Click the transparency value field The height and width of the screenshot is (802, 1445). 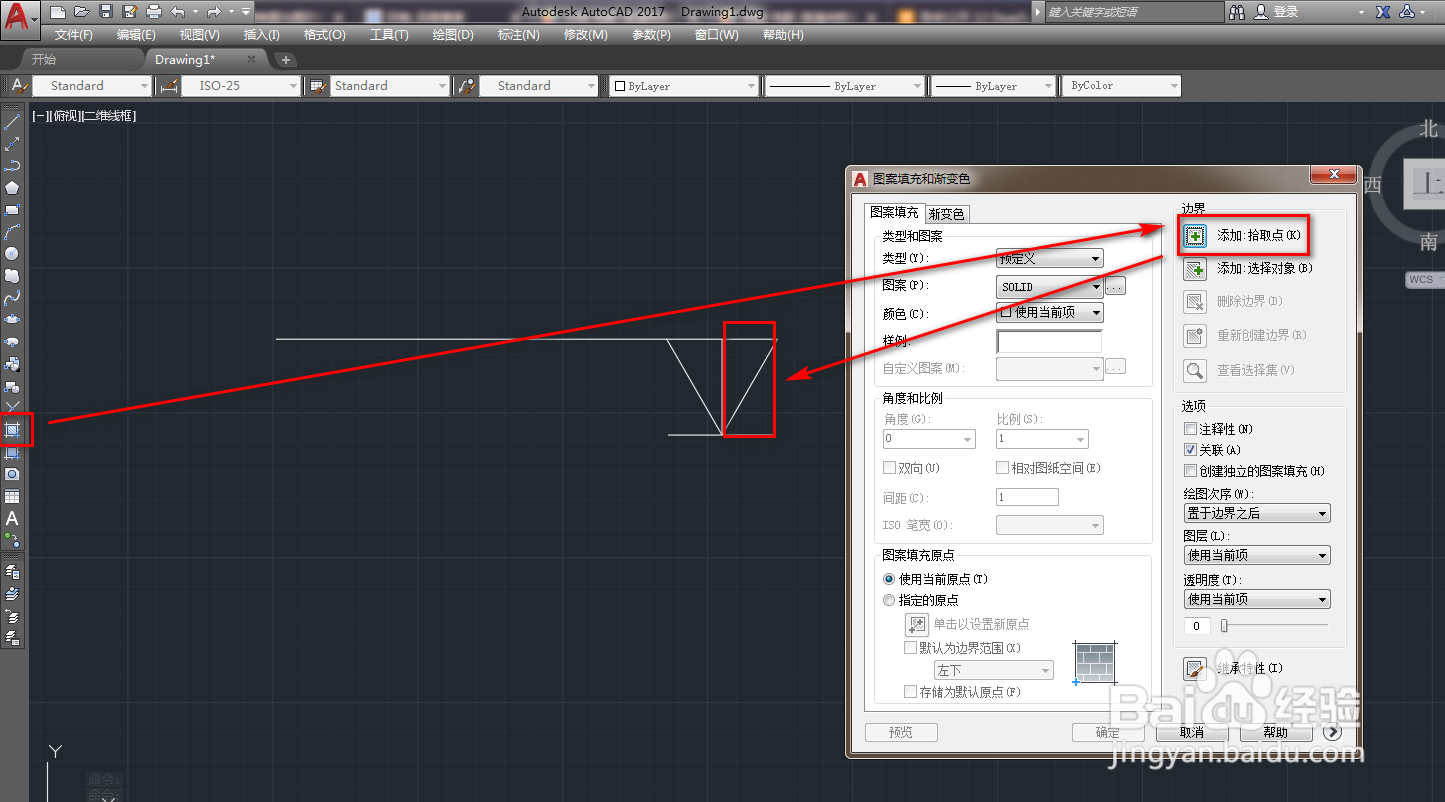click(x=1197, y=626)
